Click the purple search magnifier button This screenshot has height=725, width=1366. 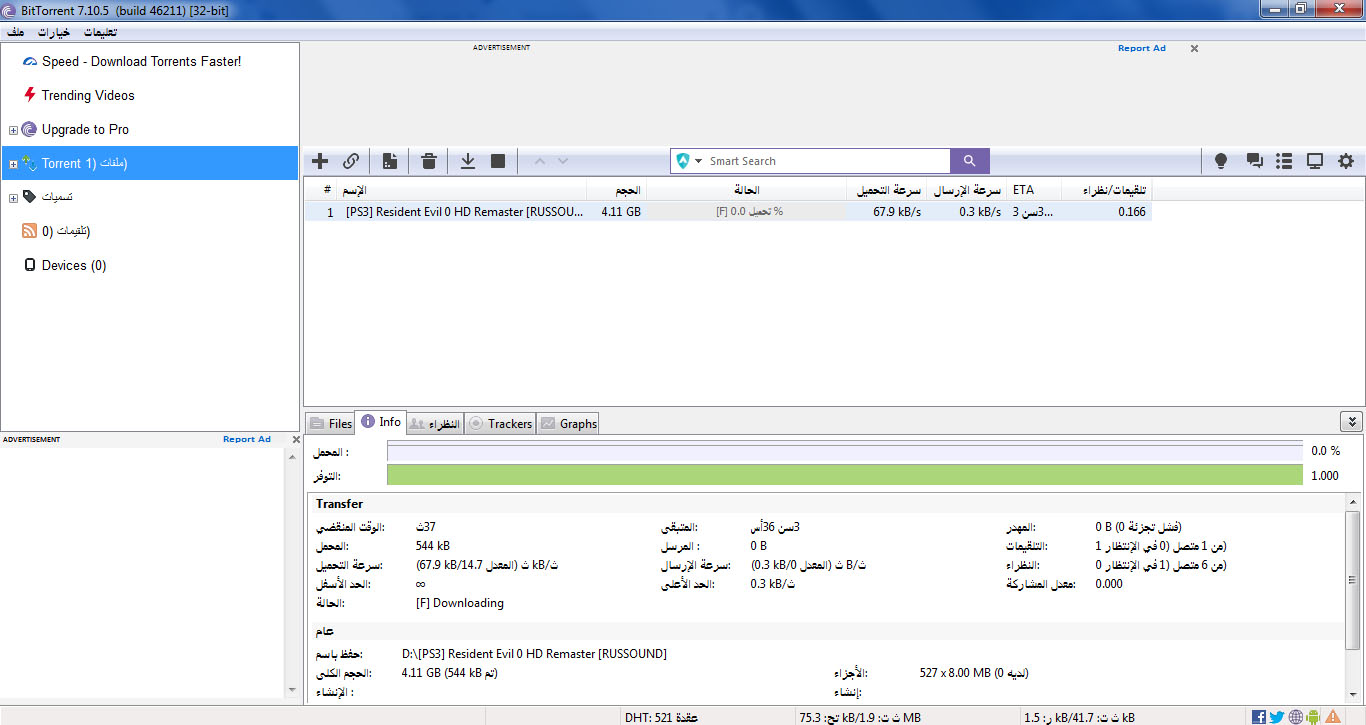[969, 161]
